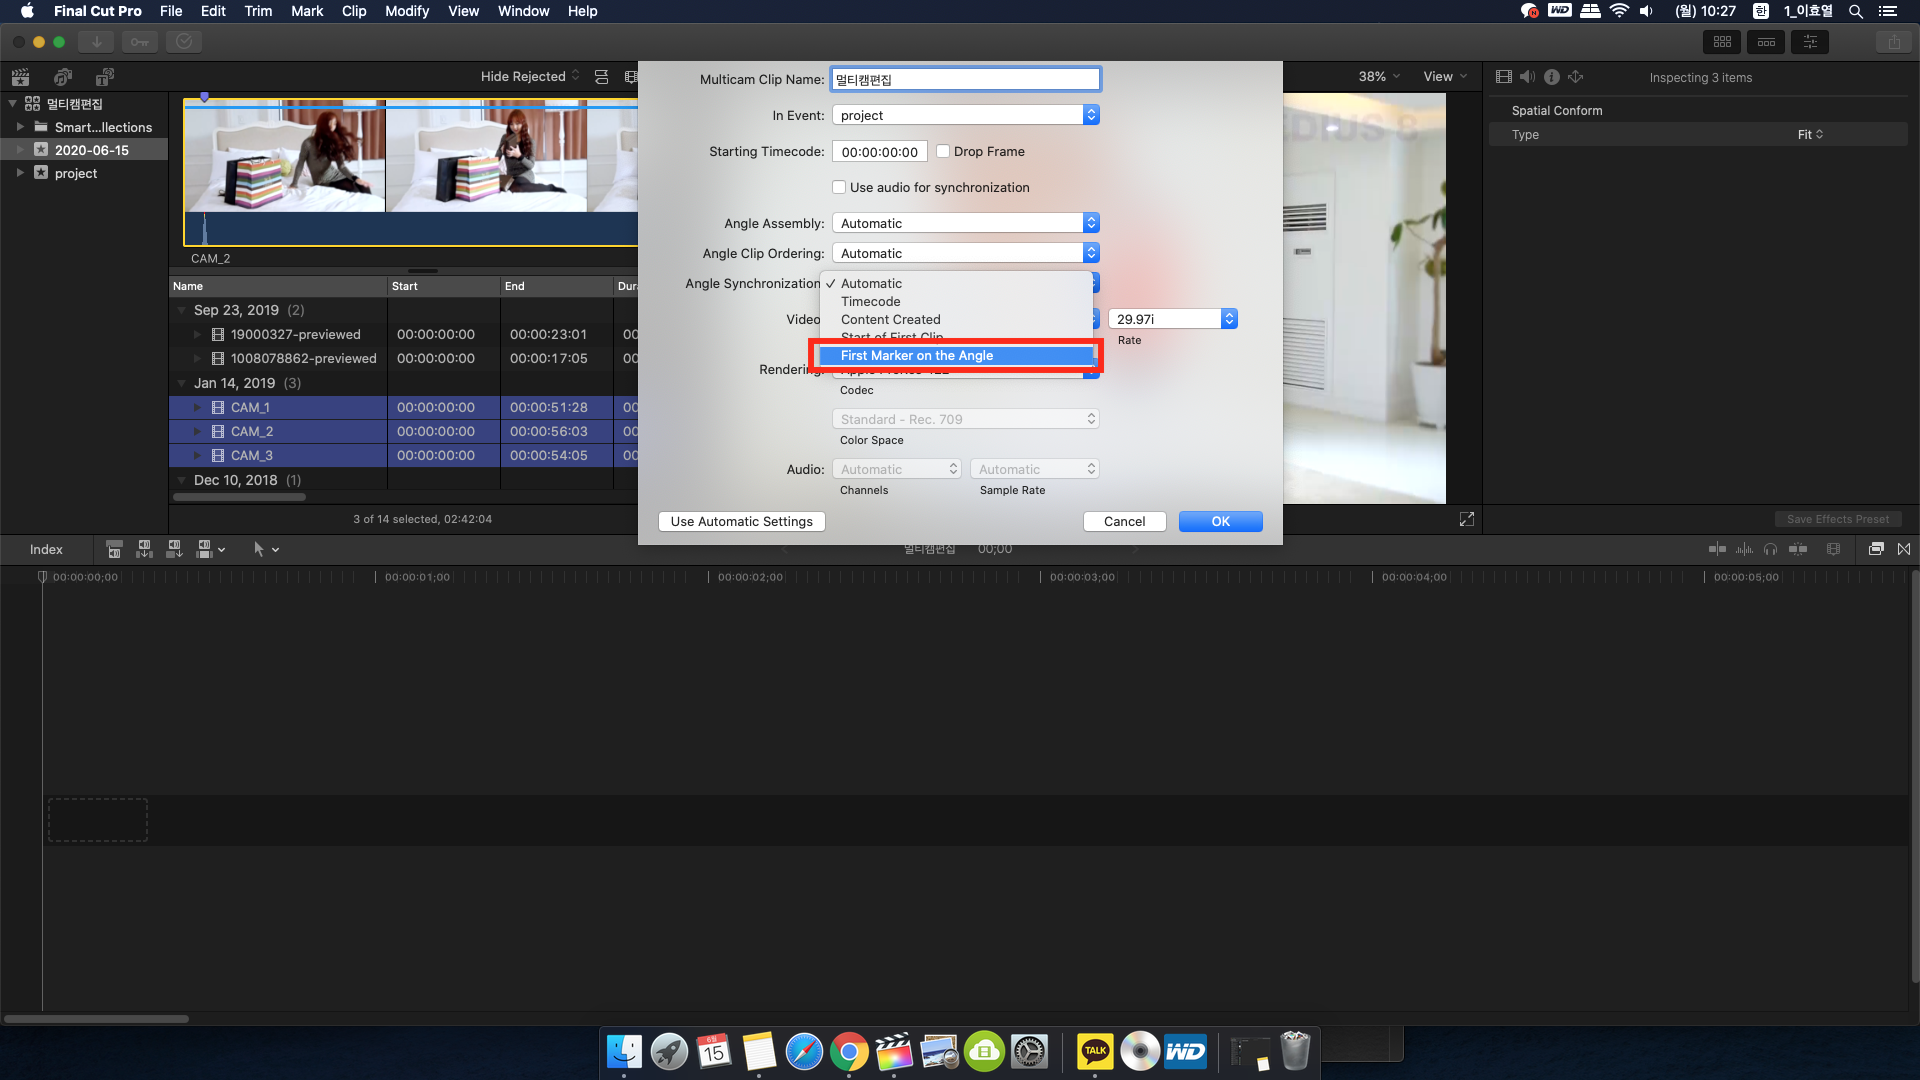Show the Info inspector icon
Image resolution: width=1920 pixels, height=1080 pixels.
click(1551, 77)
